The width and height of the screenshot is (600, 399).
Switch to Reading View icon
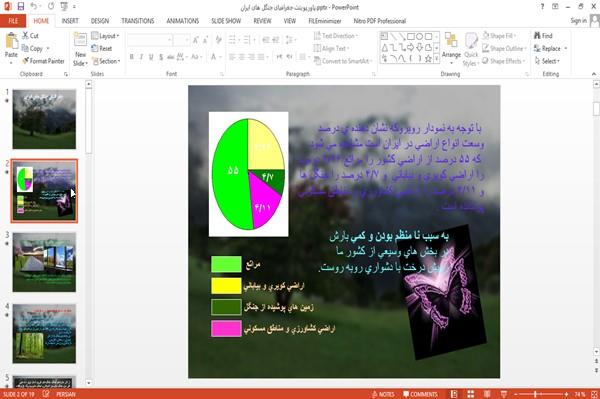pos(487,394)
